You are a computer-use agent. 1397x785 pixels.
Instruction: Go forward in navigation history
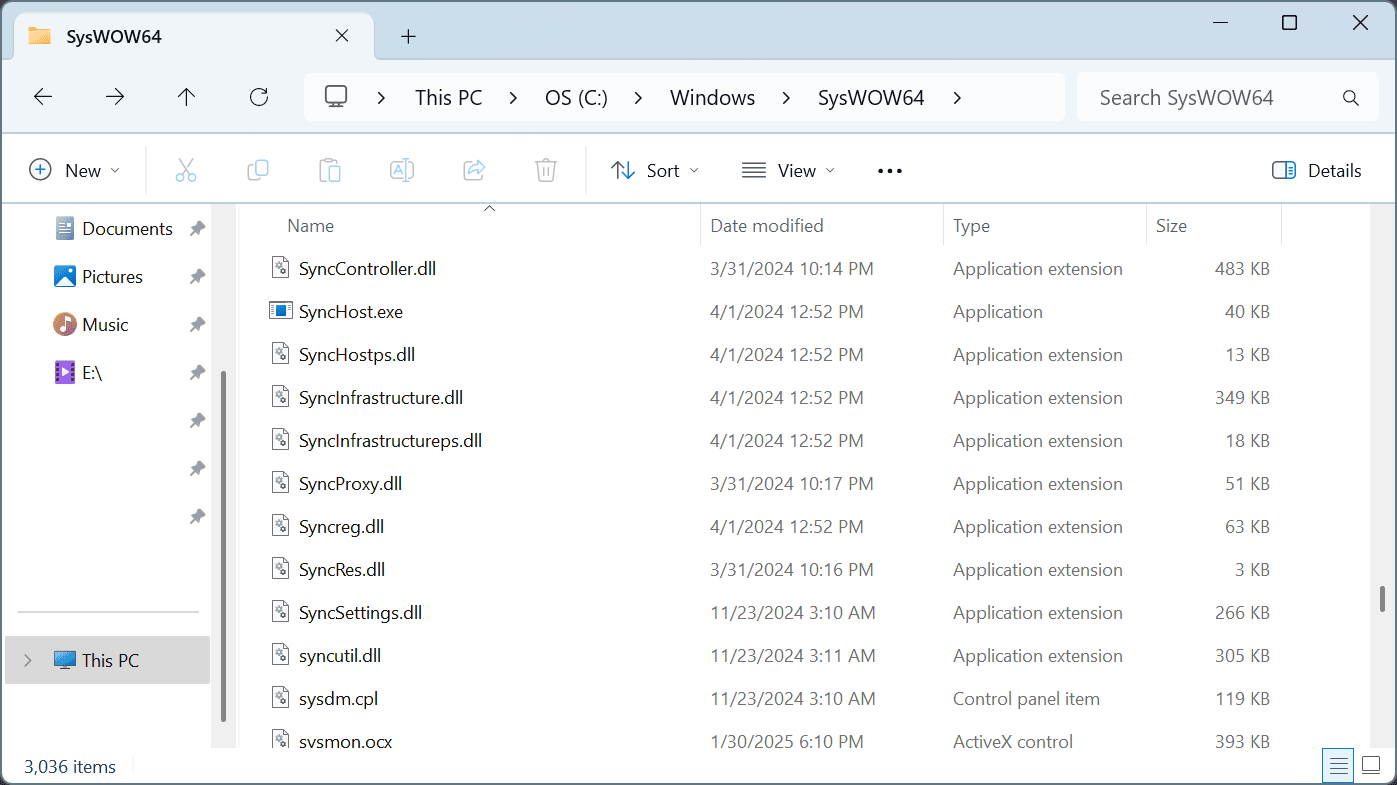click(115, 97)
